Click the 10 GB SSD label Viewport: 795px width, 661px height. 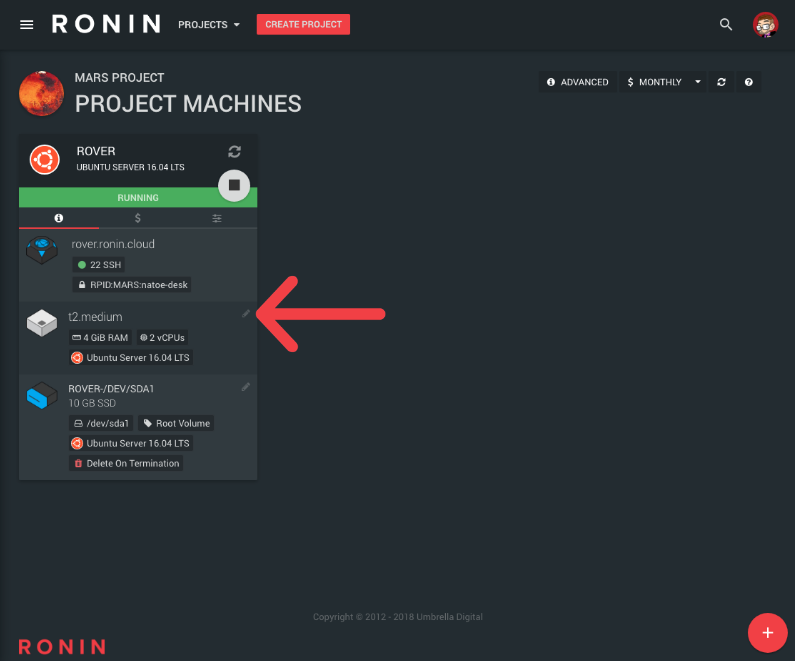[92, 403]
